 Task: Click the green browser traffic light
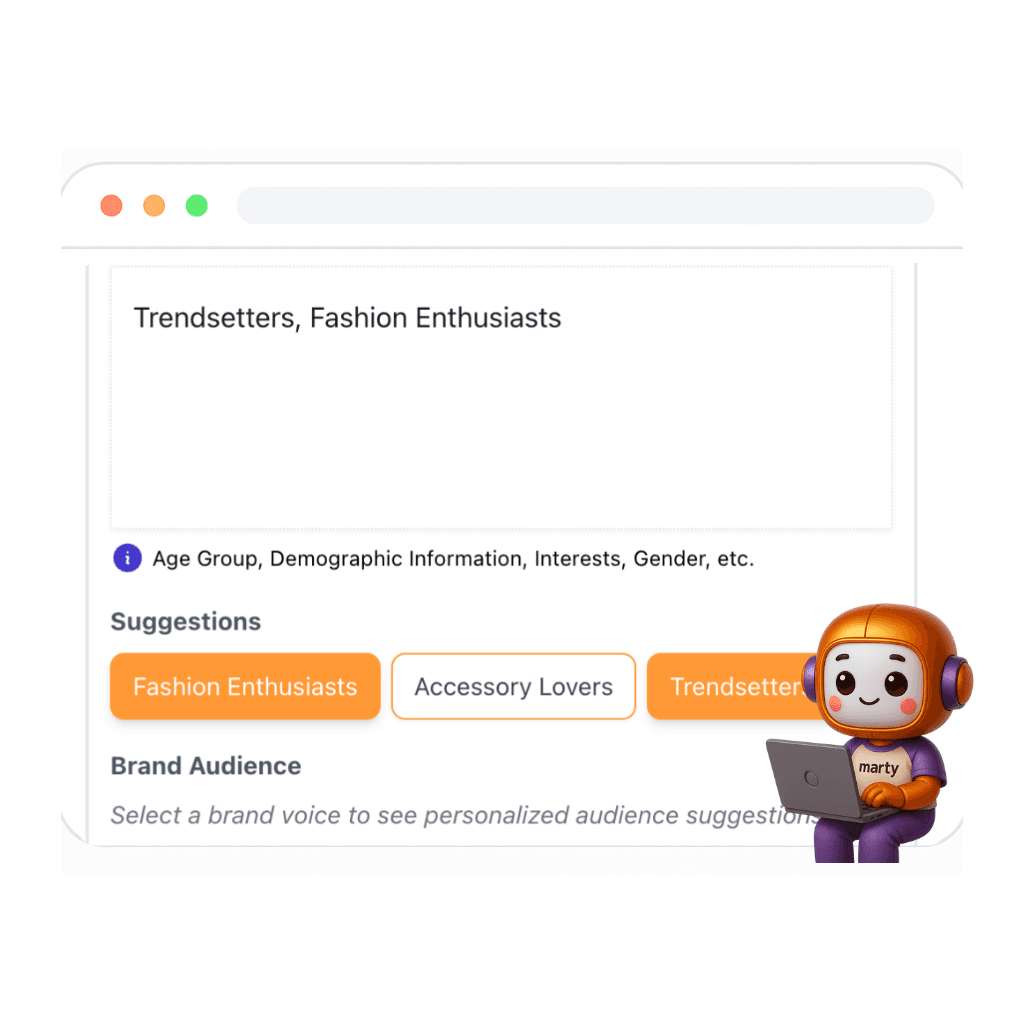197,205
